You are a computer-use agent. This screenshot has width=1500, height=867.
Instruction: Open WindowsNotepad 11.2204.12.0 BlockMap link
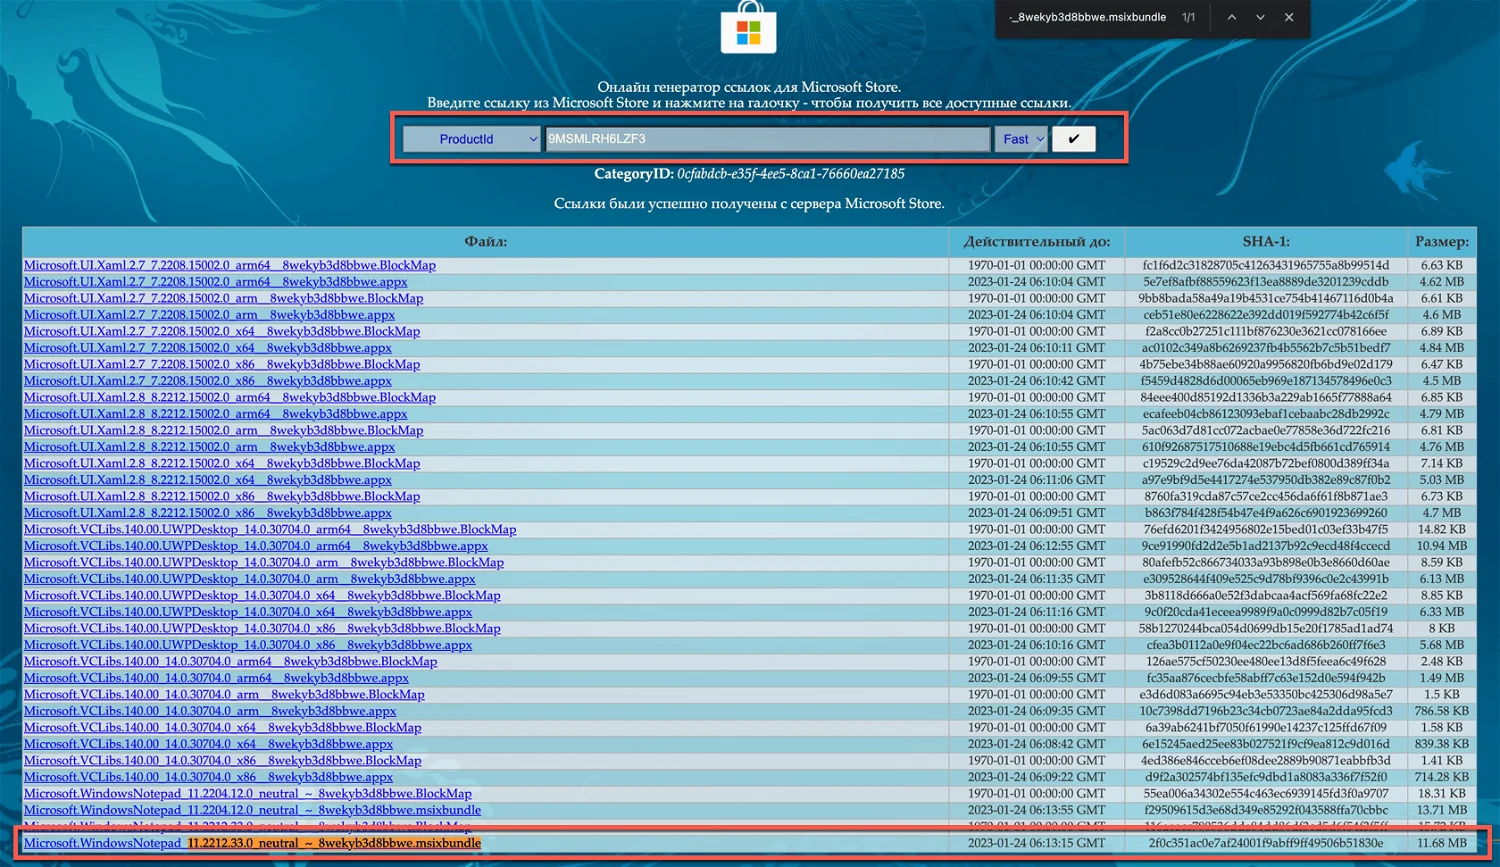(247, 794)
